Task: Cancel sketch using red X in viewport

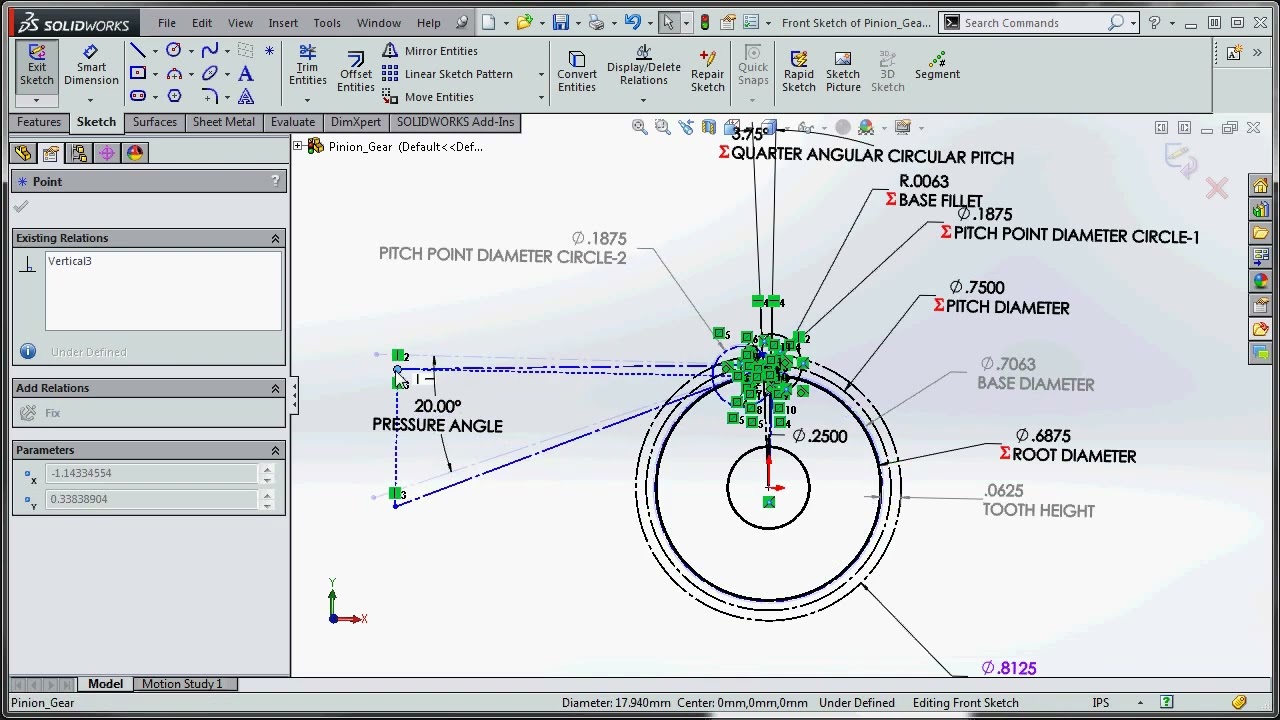Action: (1216, 188)
